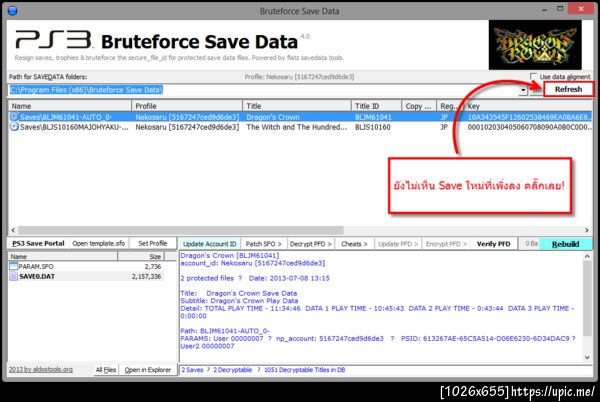The width and height of the screenshot is (600, 402).
Task: Click the Update PFD option
Action: coord(398,244)
